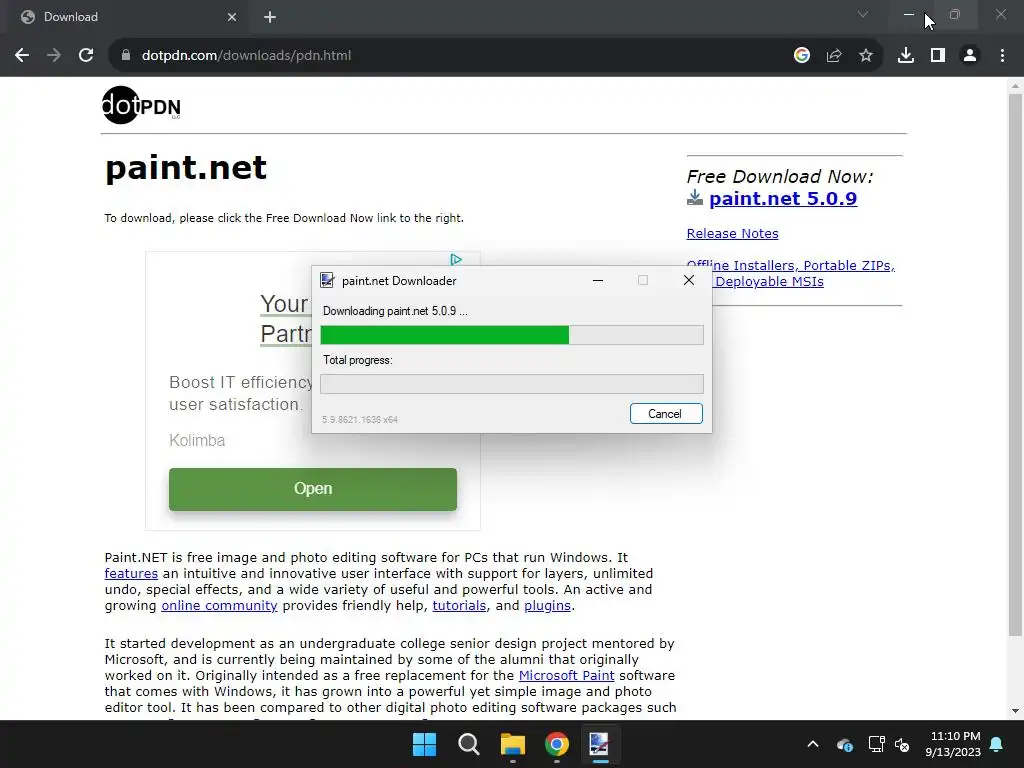1024x768 pixels.
Task: Open the online community link
Action: pyautogui.click(x=219, y=605)
